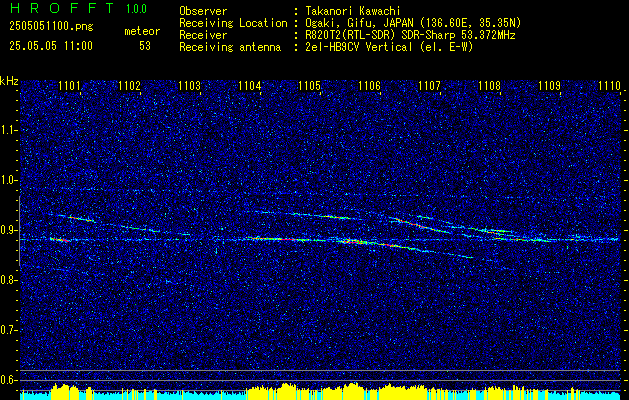Screen dimensions: 629x400
Task: Click the meteor count 53
Action: point(145,46)
